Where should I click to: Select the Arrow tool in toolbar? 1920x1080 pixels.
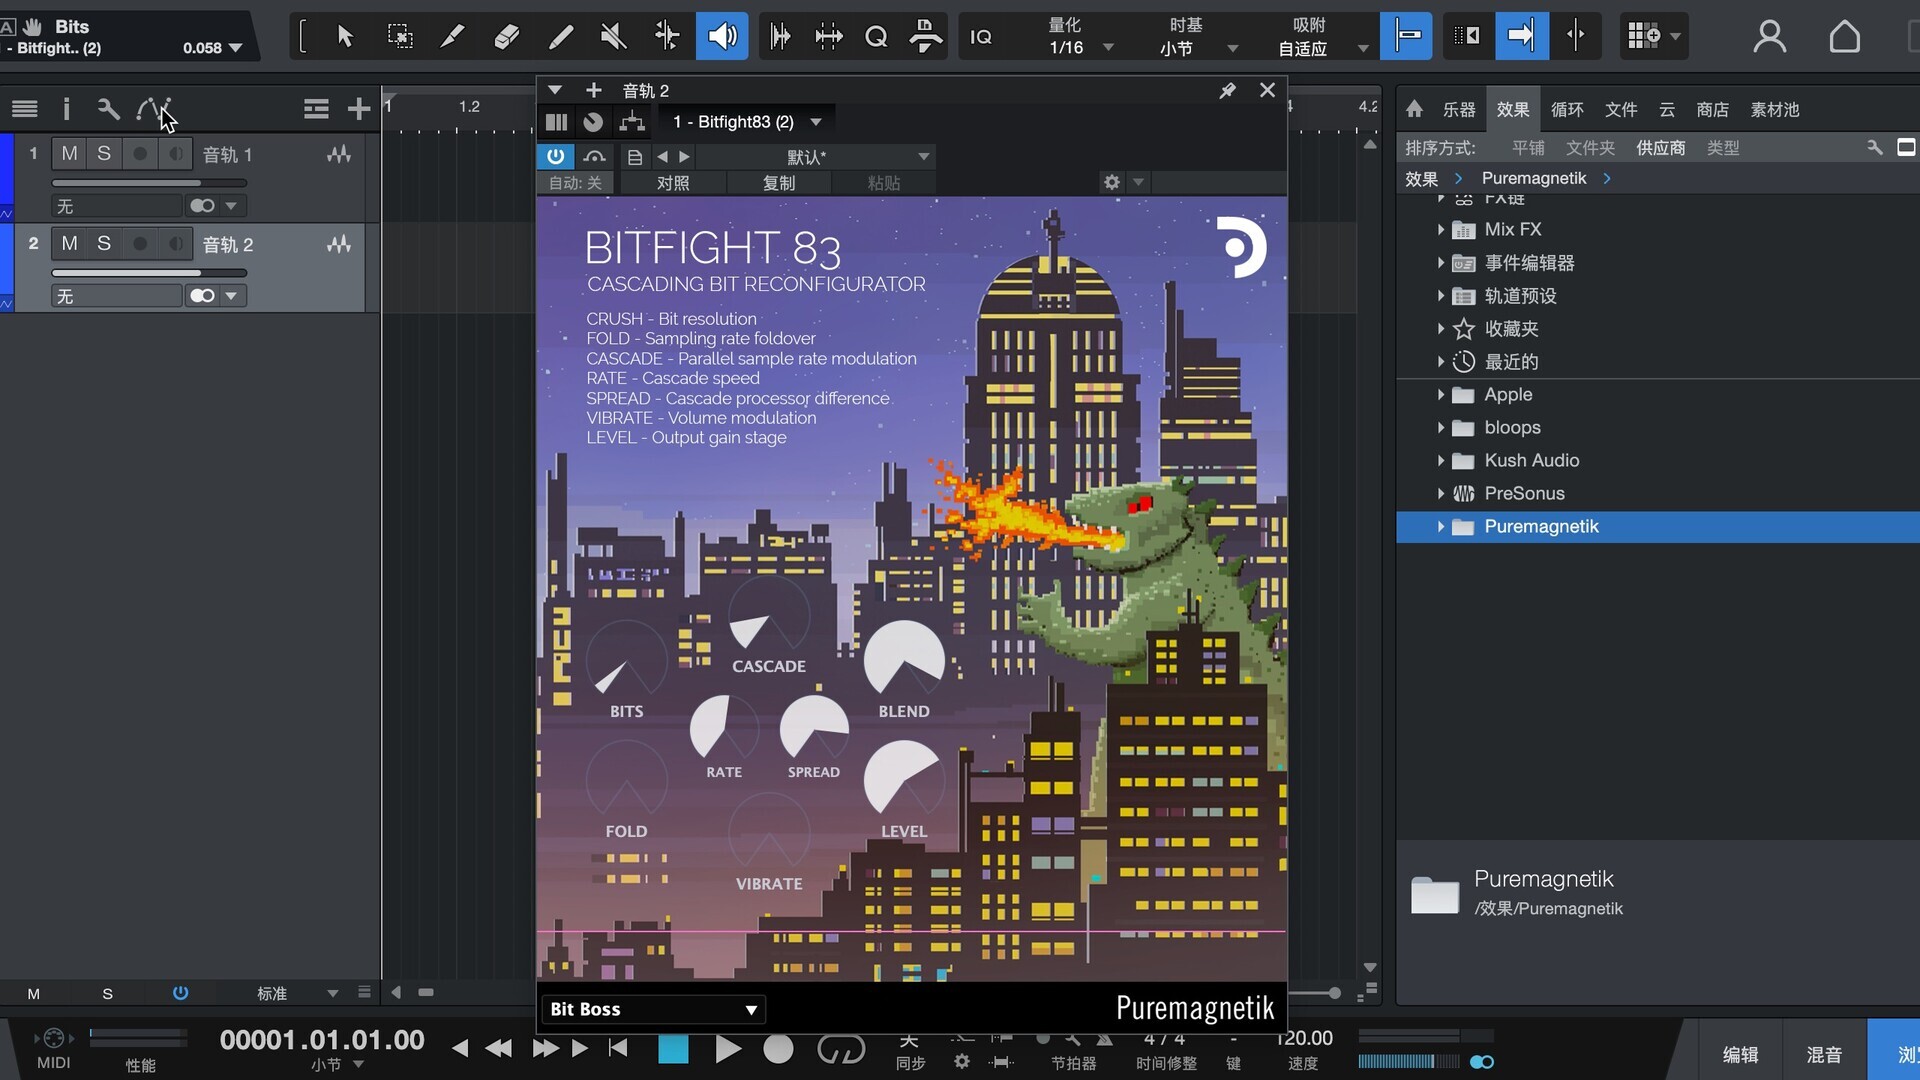[x=345, y=37]
